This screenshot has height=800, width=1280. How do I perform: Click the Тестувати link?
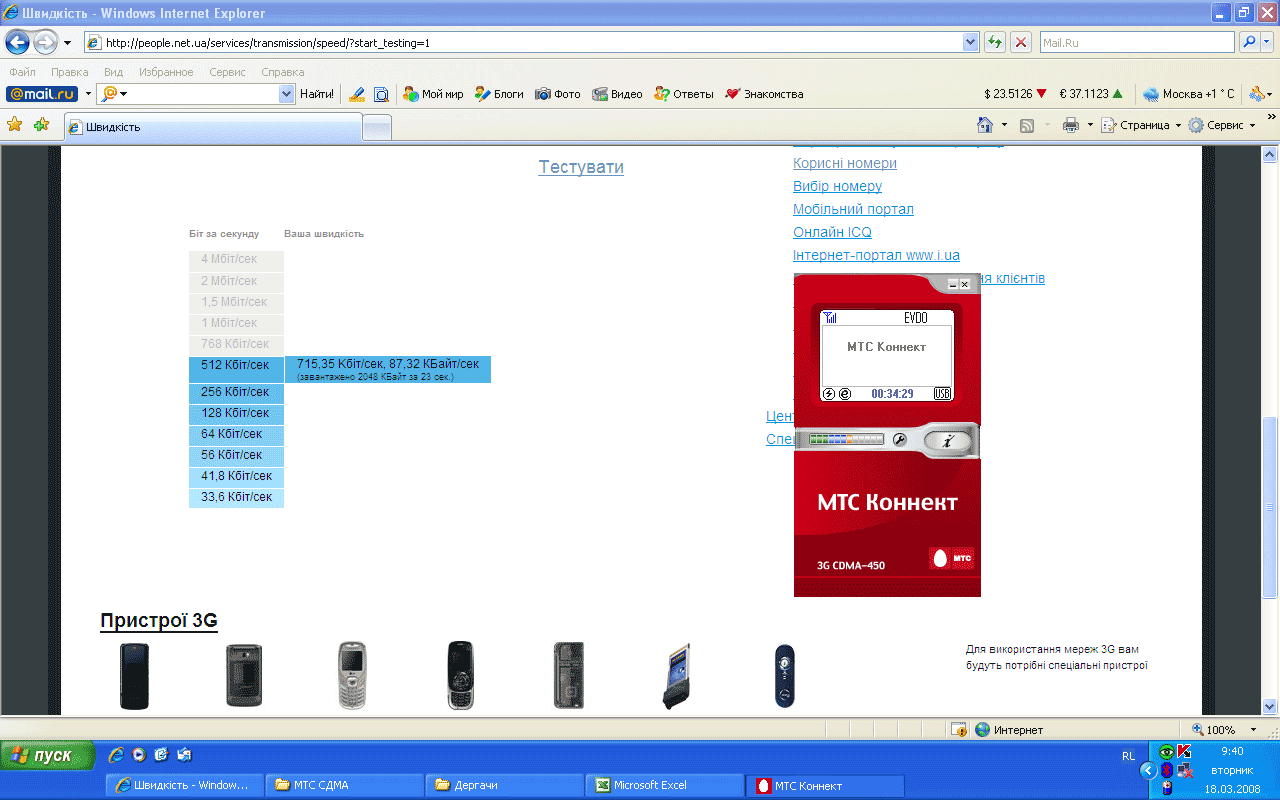tap(581, 167)
